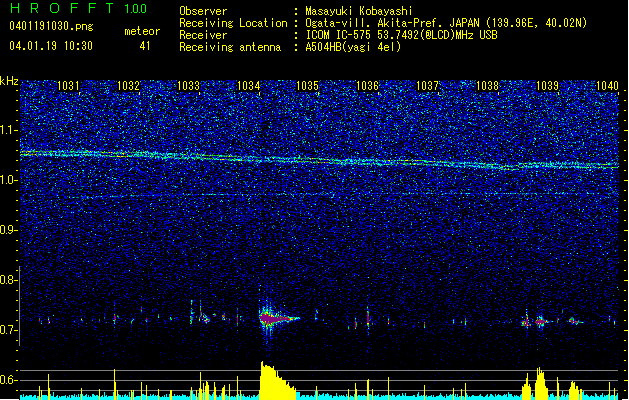The width and height of the screenshot is (629, 400).
Task: Click the Receiving Location label
Action: click(233, 23)
